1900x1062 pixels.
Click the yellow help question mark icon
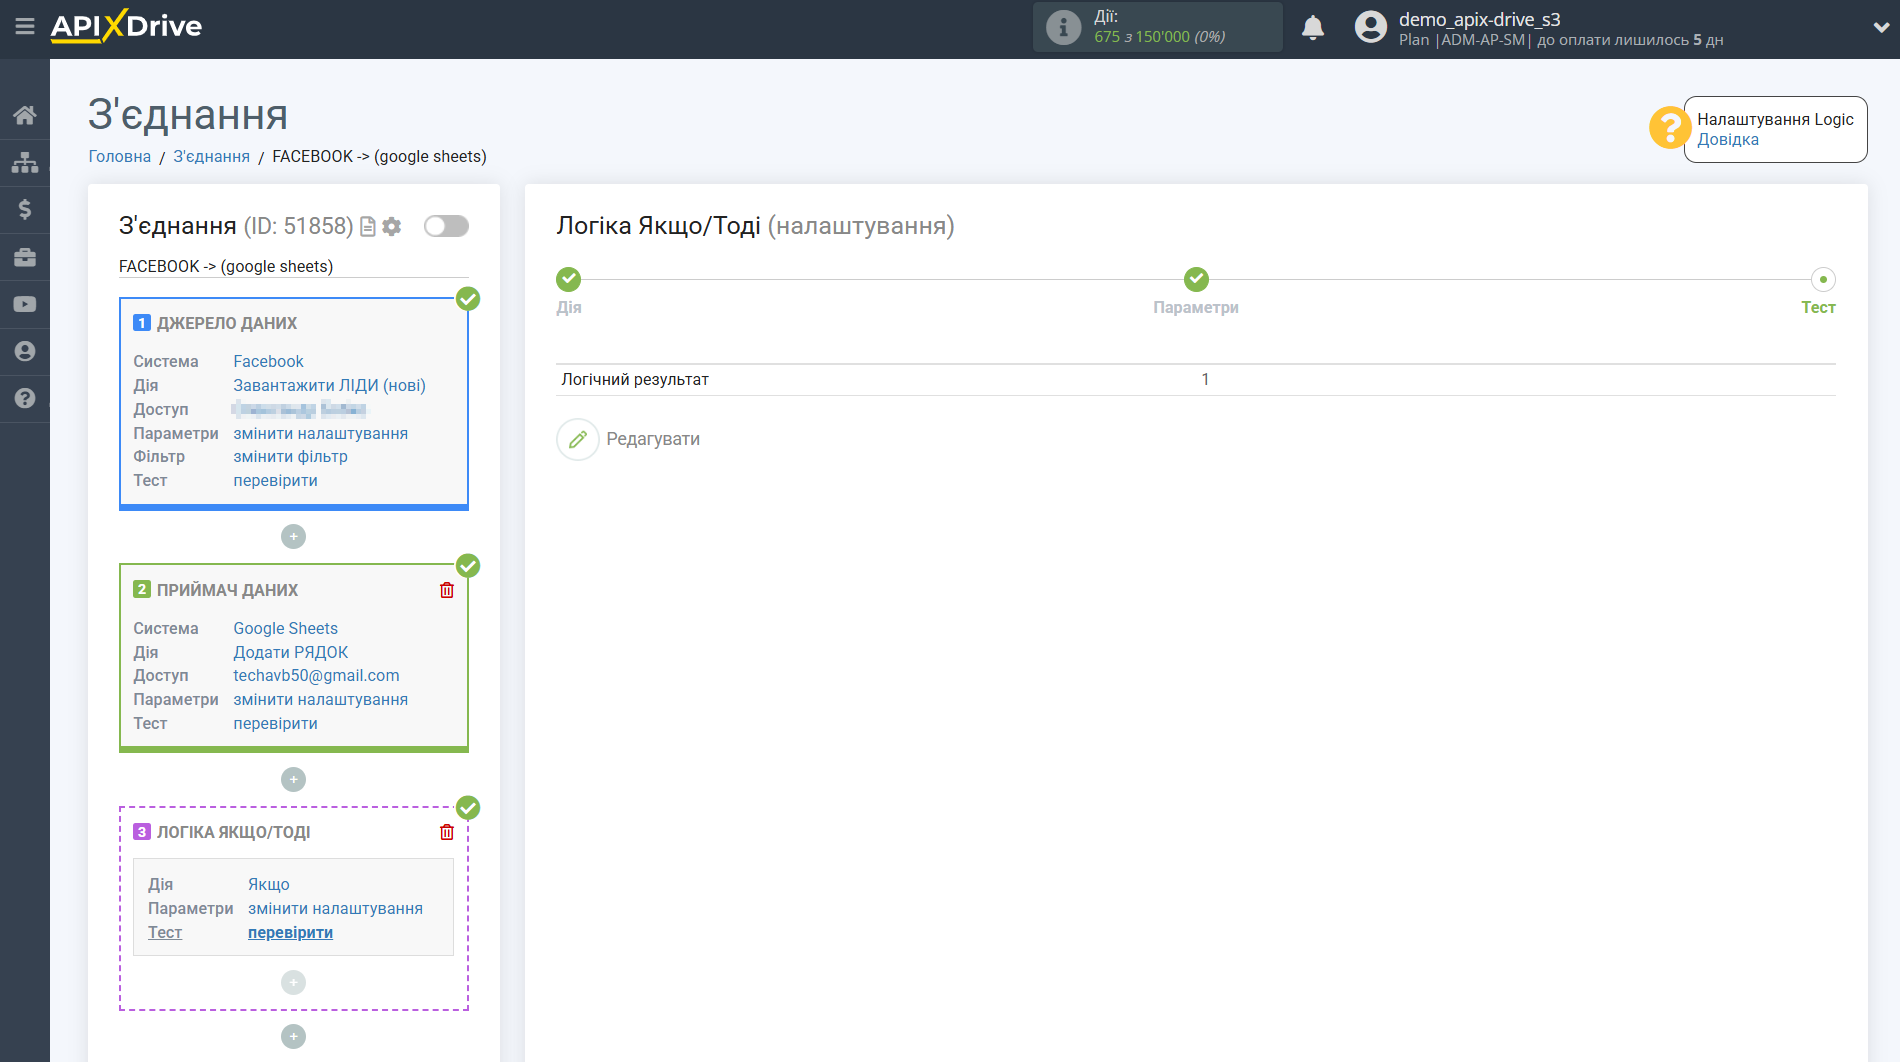click(1669, 128)
